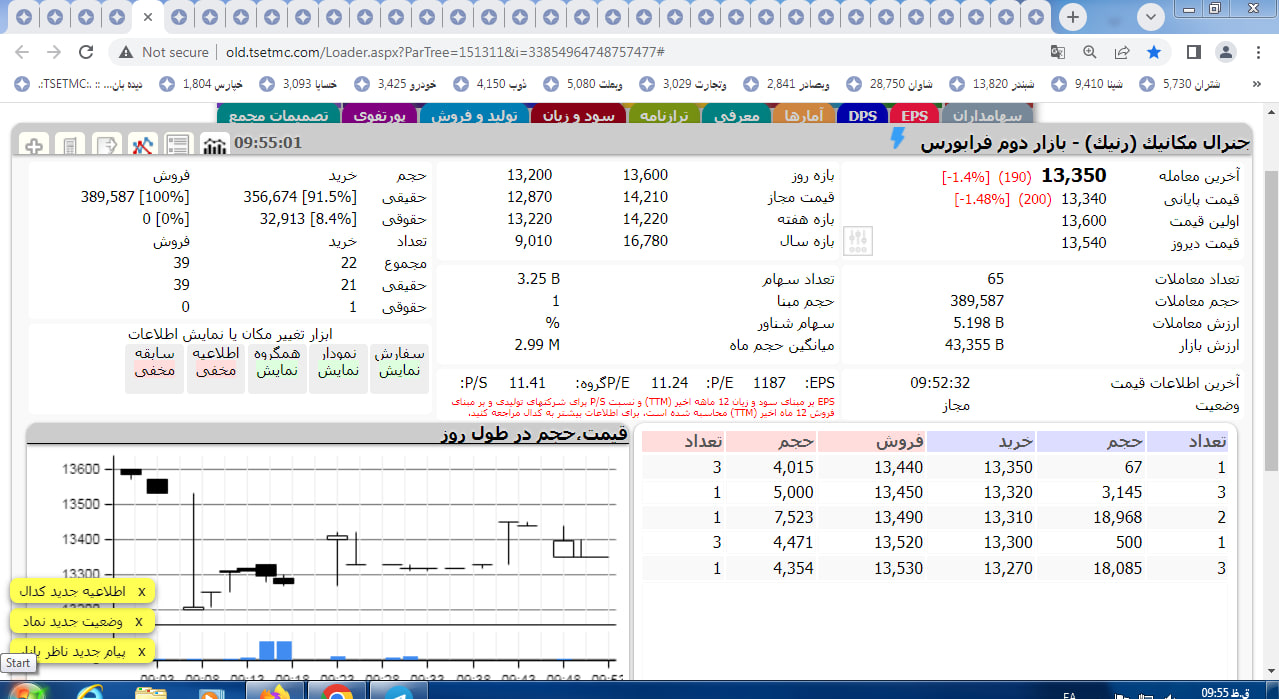Screen dimensions: 1279x699
Task: Click the share page icon in address bar
Action: (1122, 52)
